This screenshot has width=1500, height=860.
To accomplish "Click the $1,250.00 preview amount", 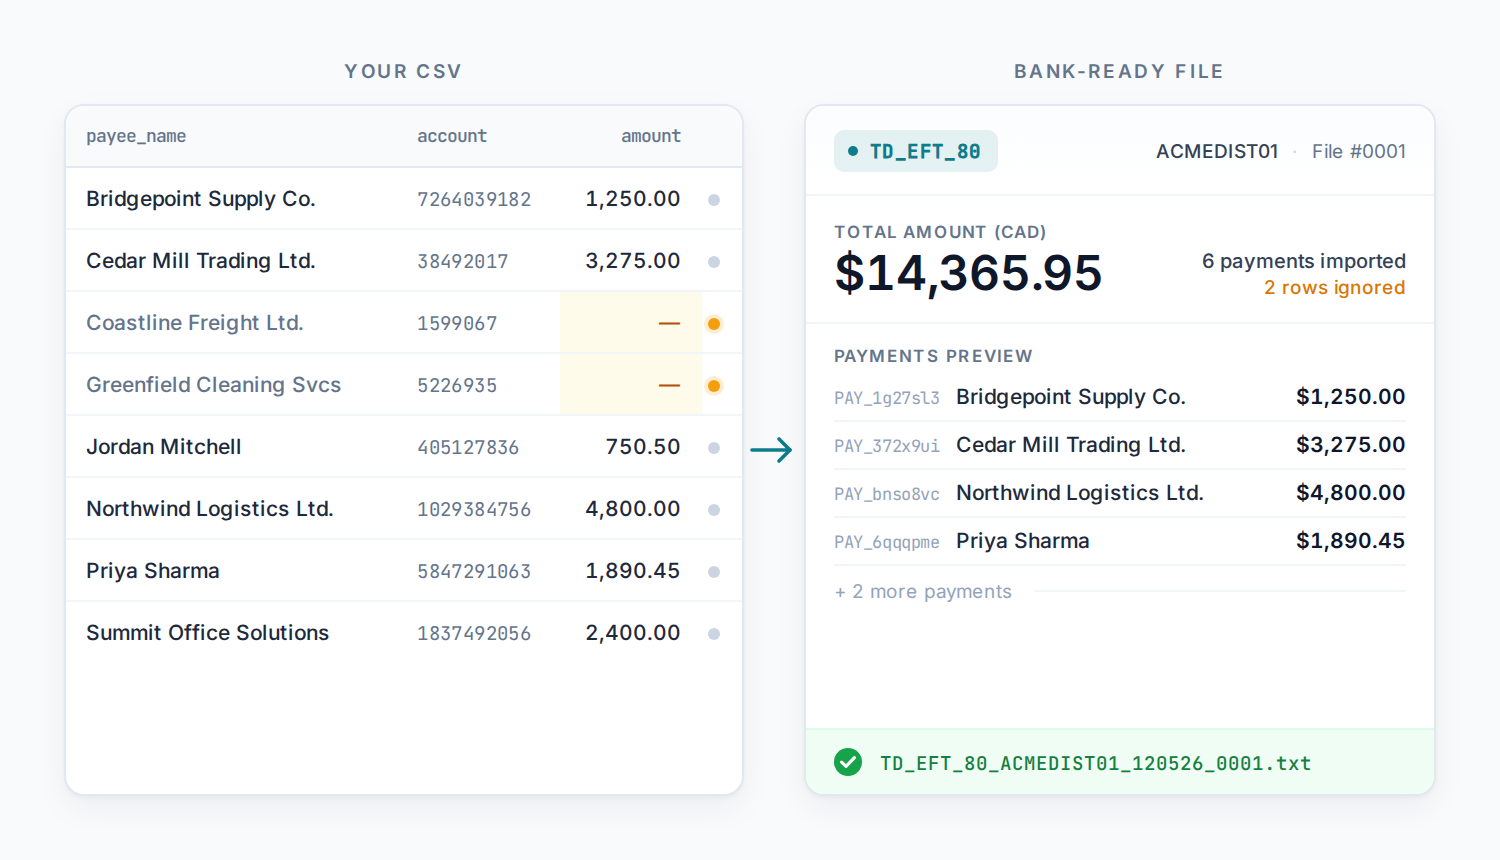I will click(1351, 397).
